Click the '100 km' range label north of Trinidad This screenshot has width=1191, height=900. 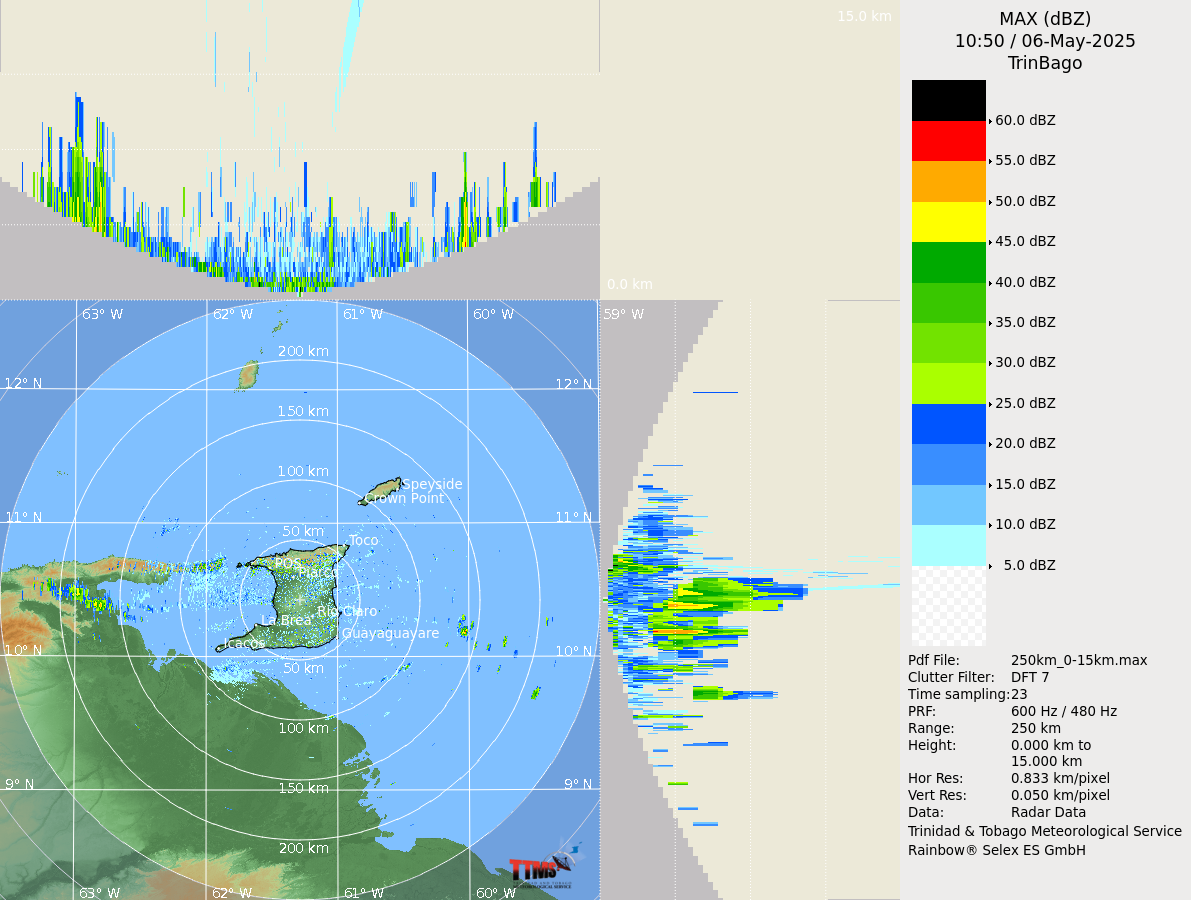[303, 471]
